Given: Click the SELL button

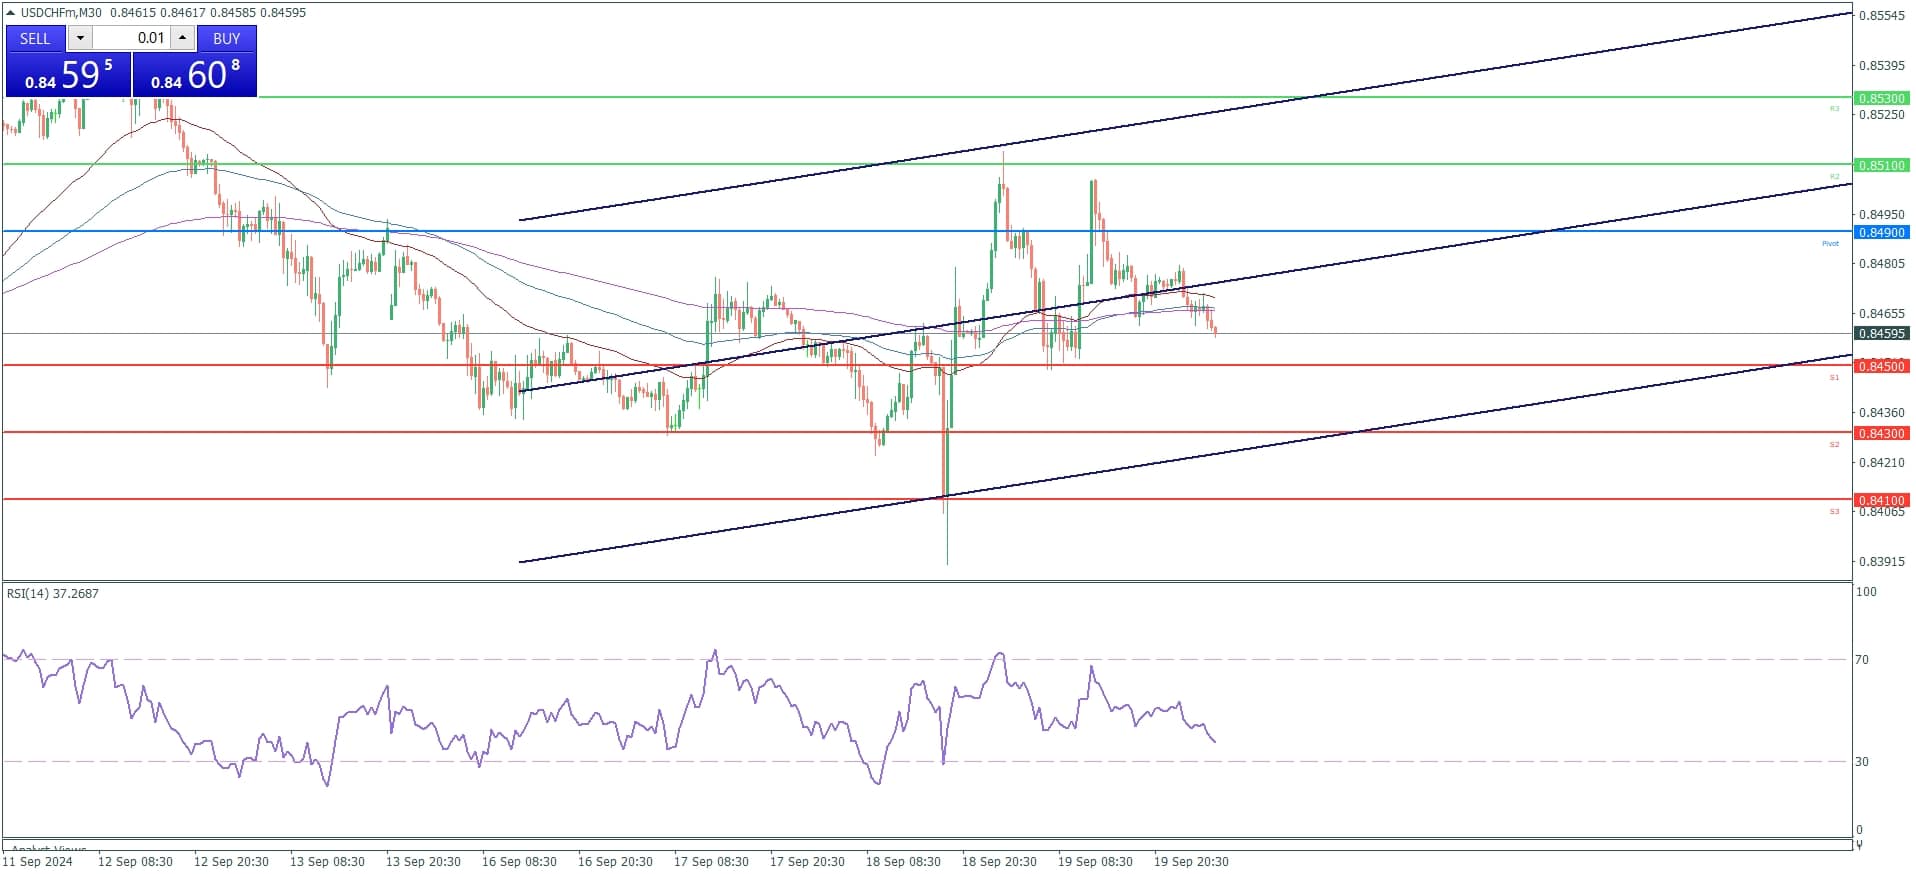Looking at the screenshot, I should tap(35, 38).
